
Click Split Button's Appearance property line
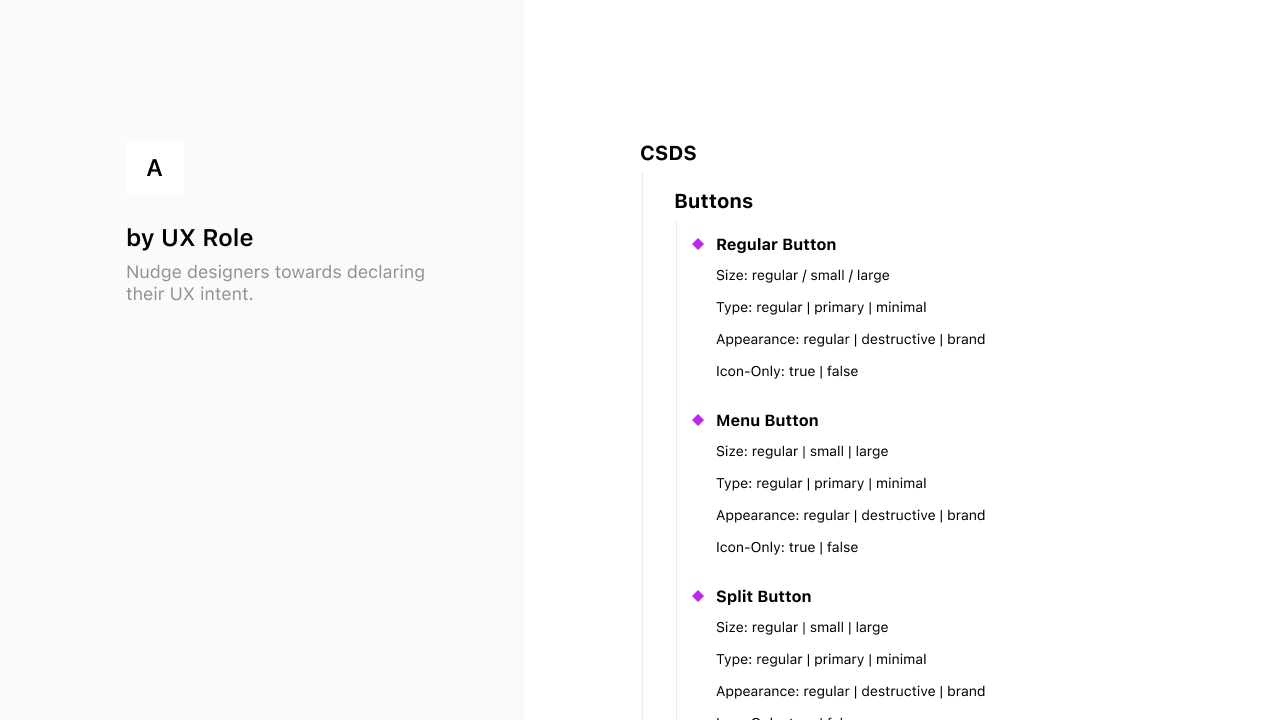point(850,691)
